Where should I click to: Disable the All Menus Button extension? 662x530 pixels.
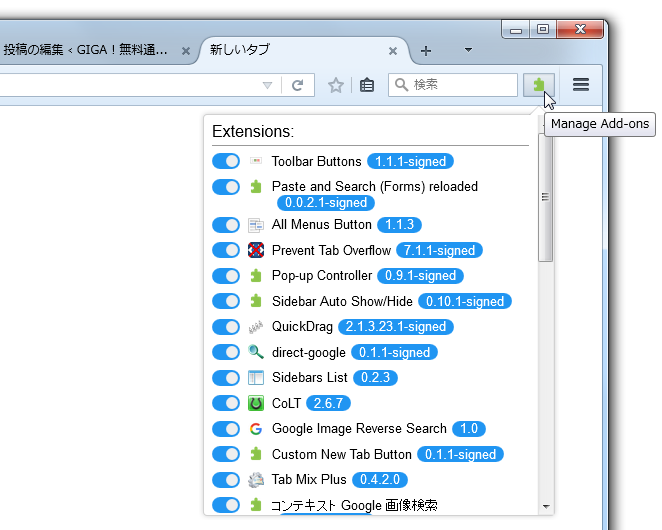point(226,225)
